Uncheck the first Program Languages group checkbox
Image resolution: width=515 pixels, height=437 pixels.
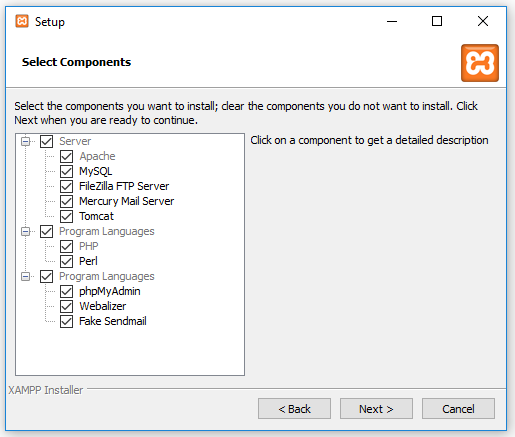coord(46,231)
